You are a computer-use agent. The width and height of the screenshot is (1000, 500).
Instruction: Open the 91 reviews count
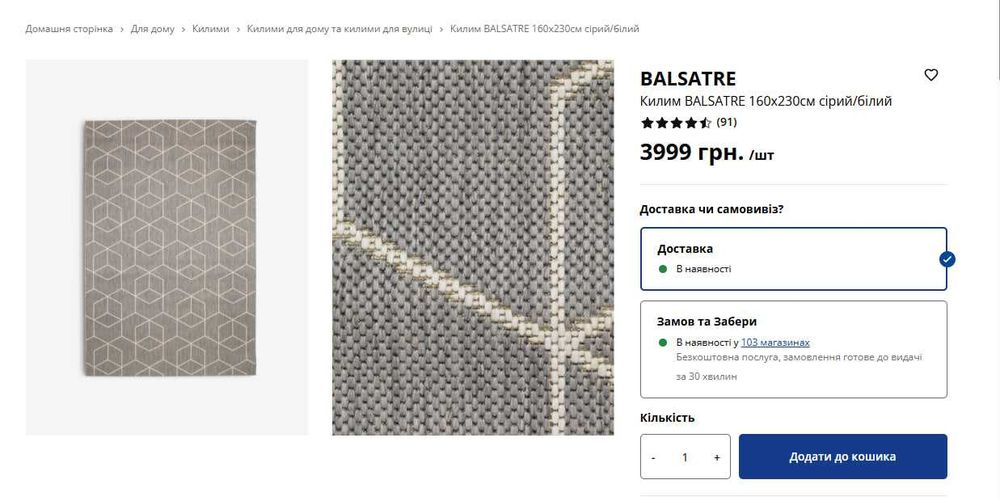726,122
